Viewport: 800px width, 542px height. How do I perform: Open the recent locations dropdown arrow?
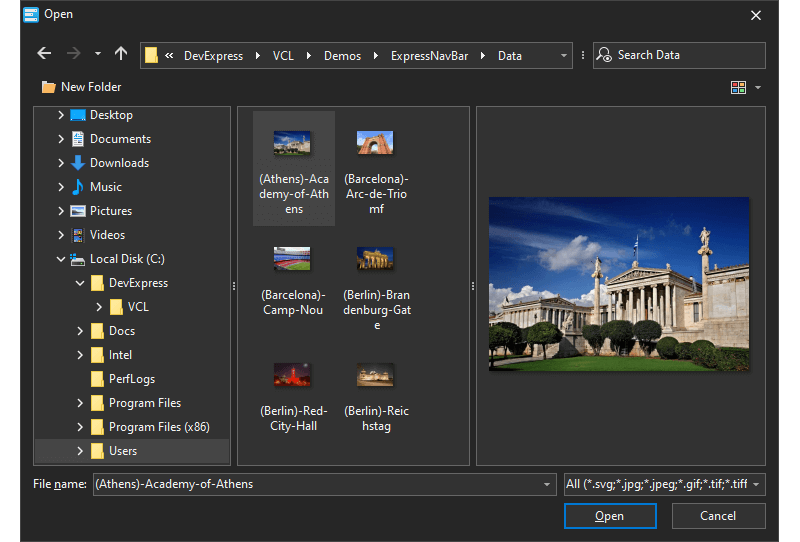click(97, 54)
